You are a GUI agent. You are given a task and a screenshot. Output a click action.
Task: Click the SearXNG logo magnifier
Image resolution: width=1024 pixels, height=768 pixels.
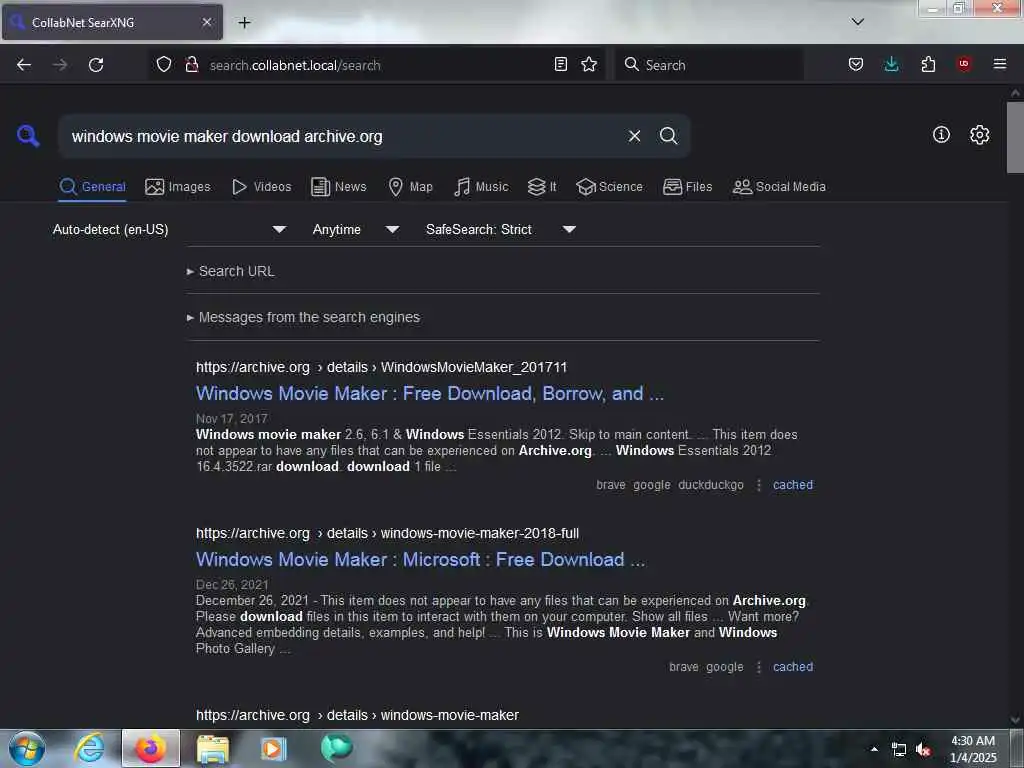(28, 136)
